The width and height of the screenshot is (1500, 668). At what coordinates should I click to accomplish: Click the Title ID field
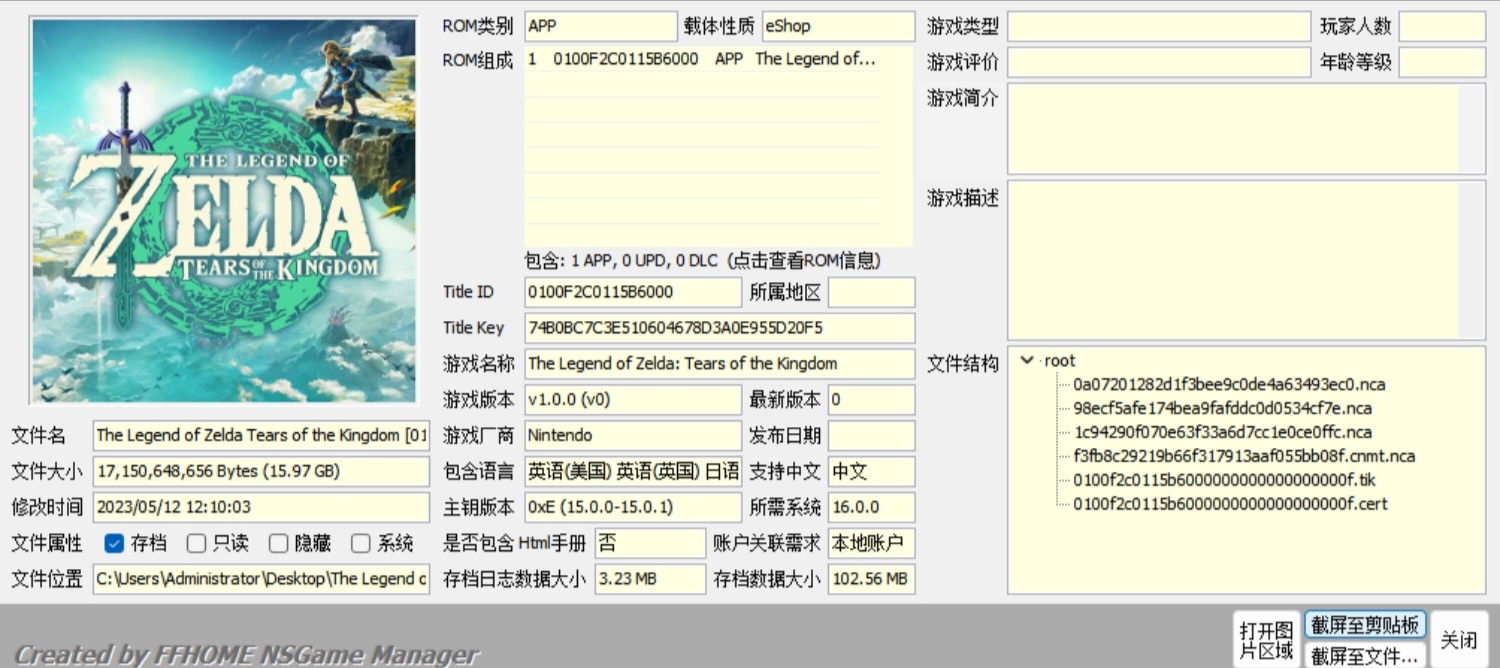click(633, 292)
